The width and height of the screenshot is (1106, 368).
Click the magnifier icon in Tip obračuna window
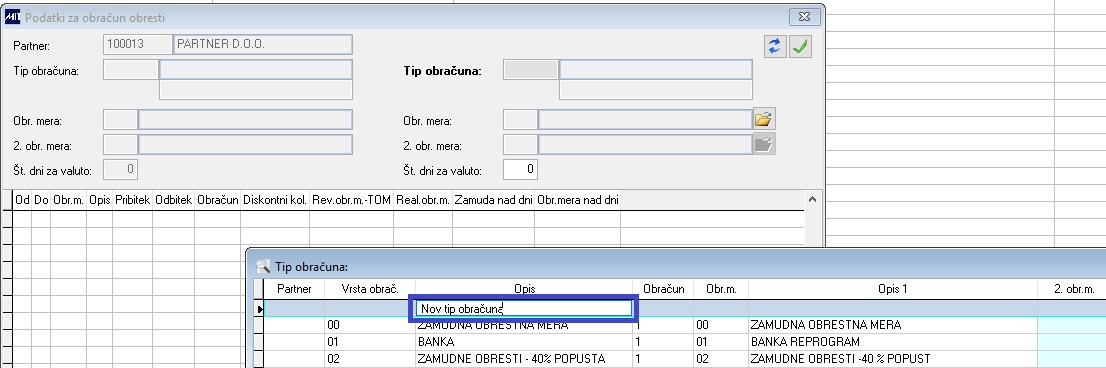point(263,266)
